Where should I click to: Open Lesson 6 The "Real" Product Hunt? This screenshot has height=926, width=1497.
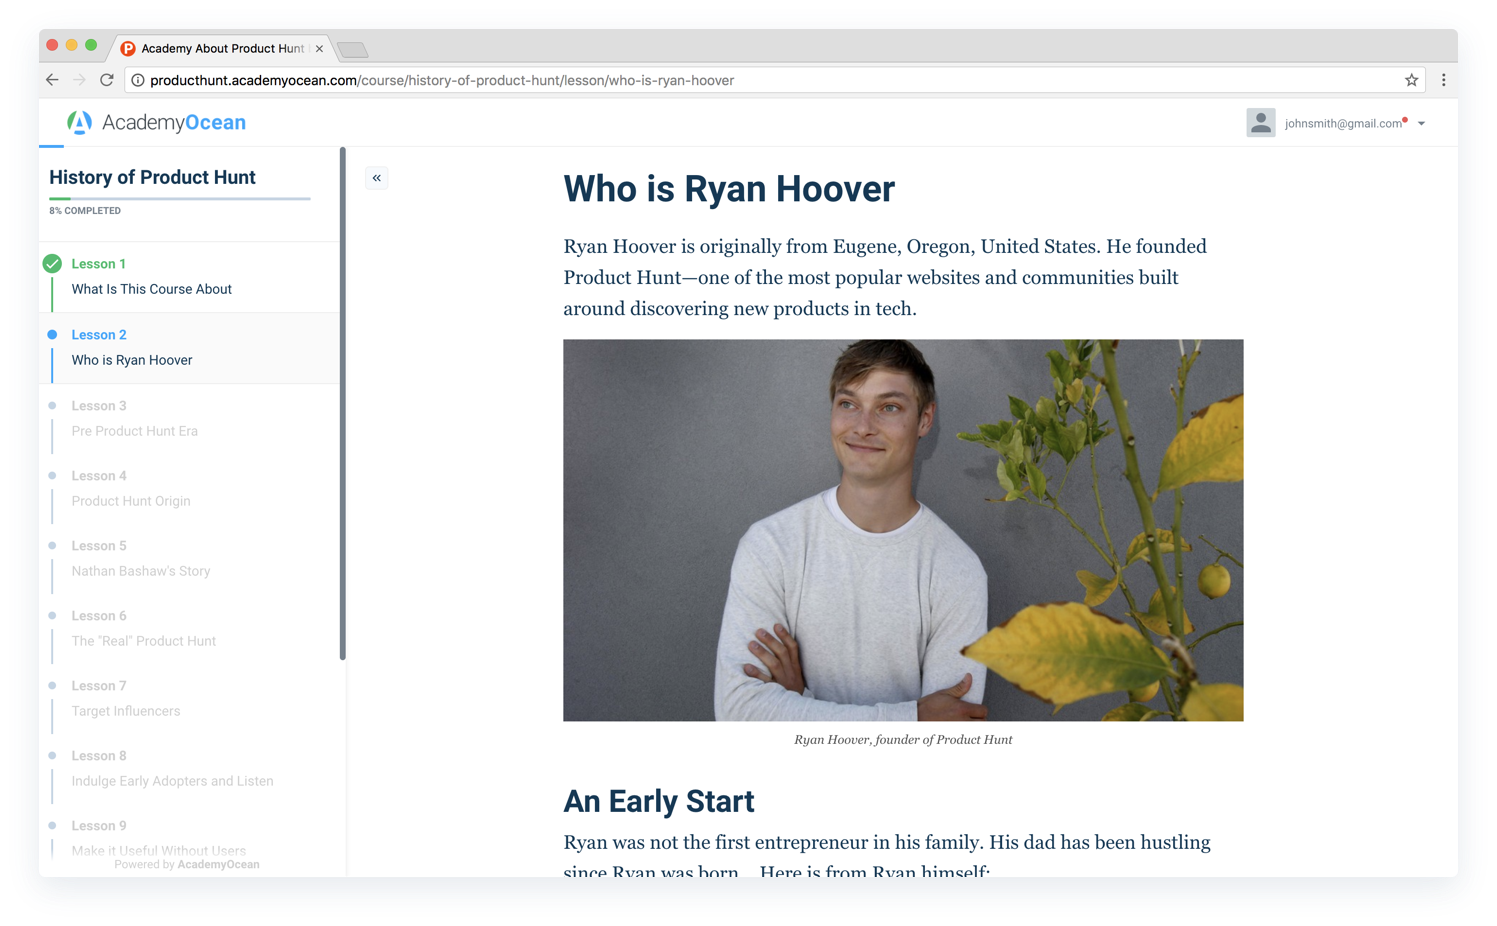[190, 629]
